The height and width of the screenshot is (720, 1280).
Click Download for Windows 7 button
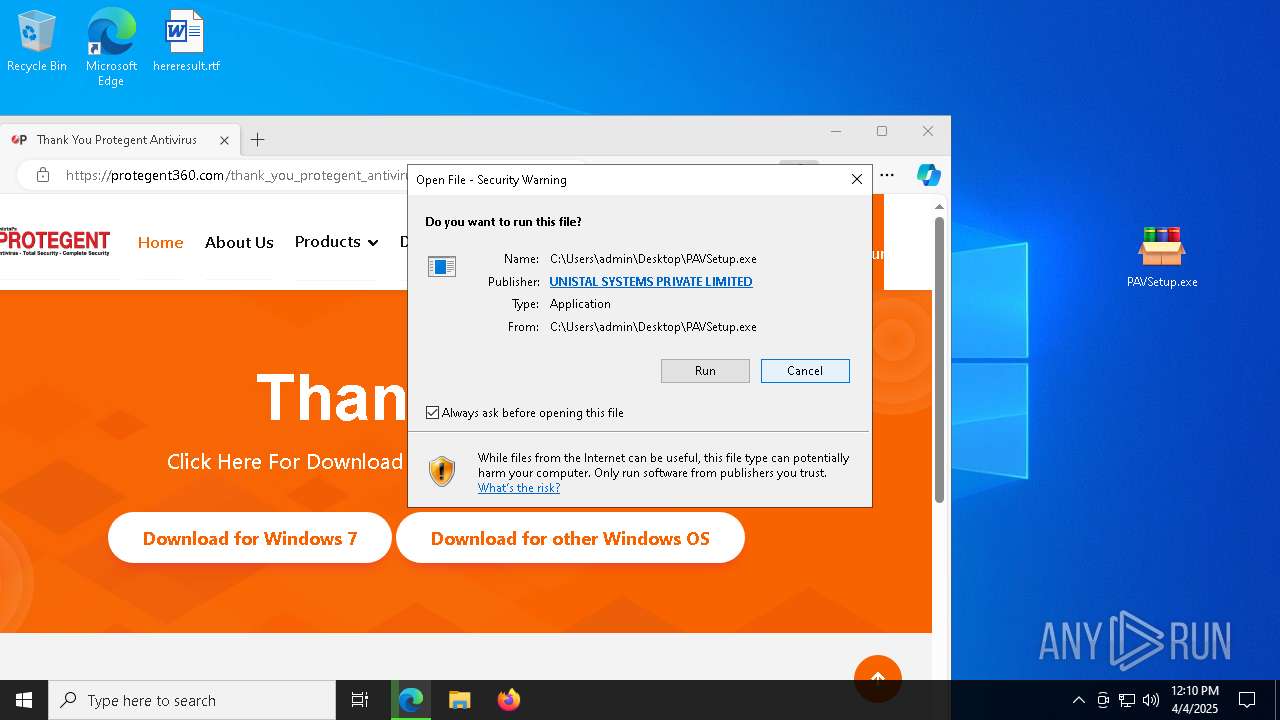click(250, 538)
